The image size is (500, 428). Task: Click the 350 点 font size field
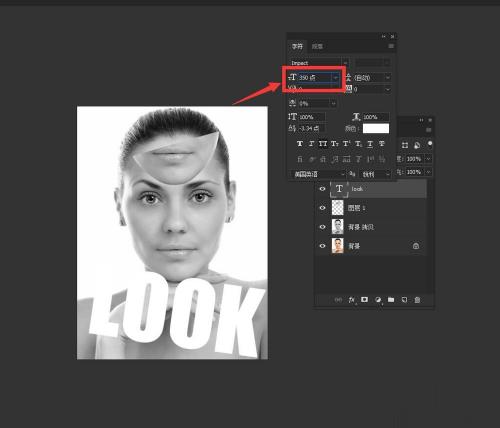click(315, 78)
